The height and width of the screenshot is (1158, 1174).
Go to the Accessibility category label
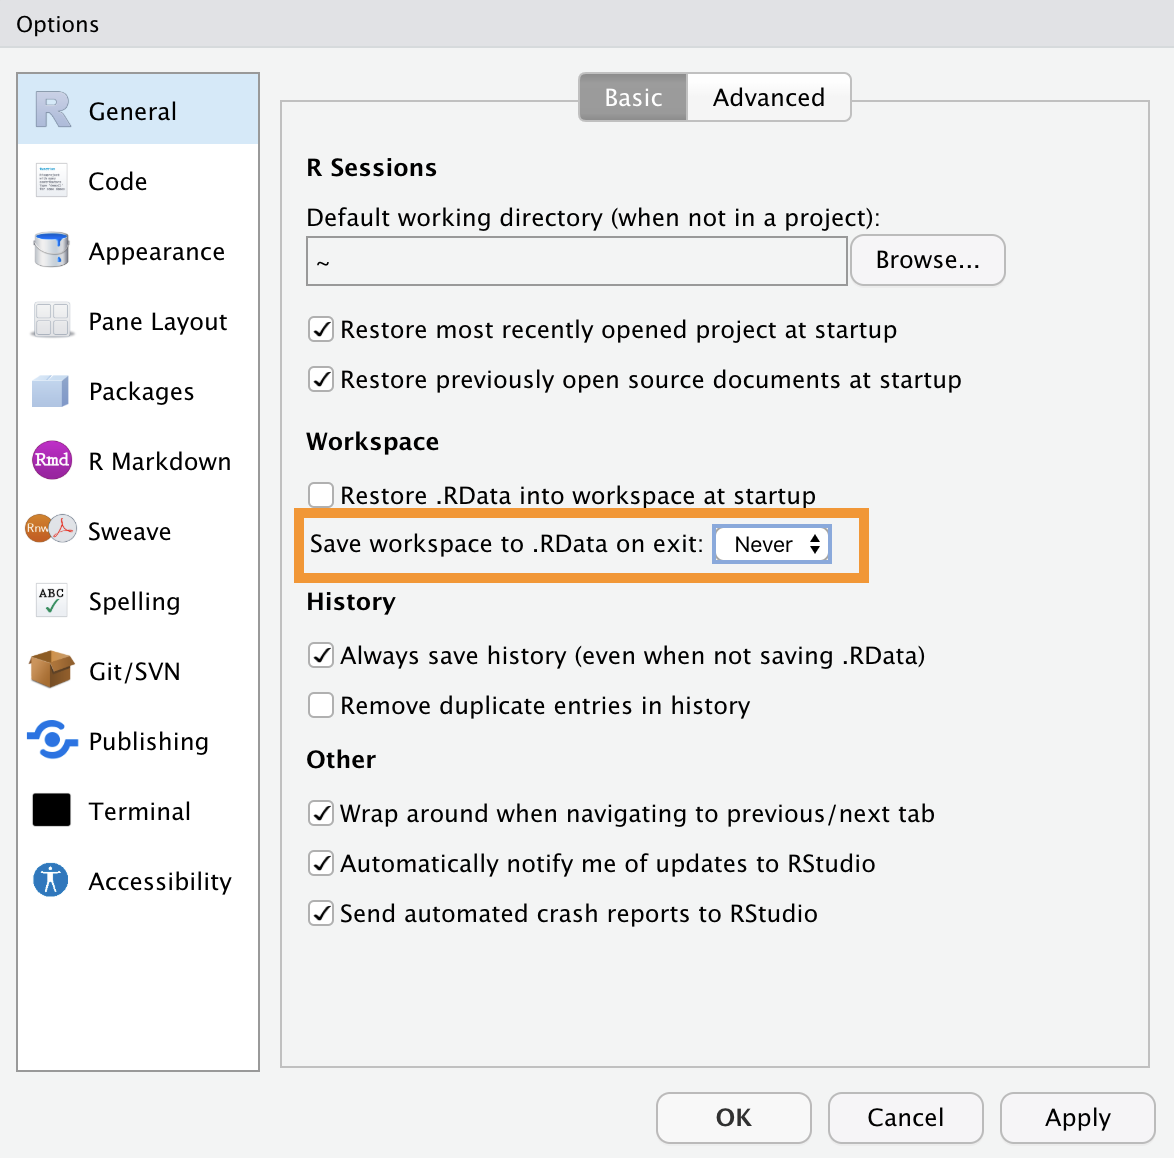tap(160, 882)
